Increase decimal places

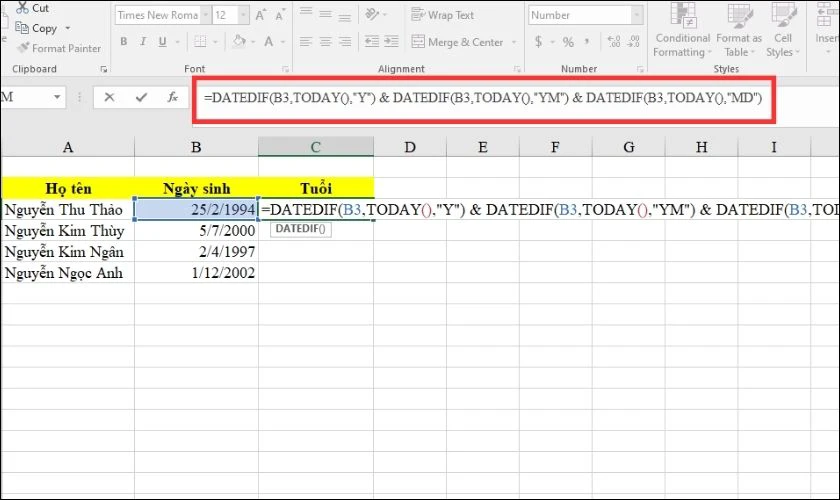614,41
